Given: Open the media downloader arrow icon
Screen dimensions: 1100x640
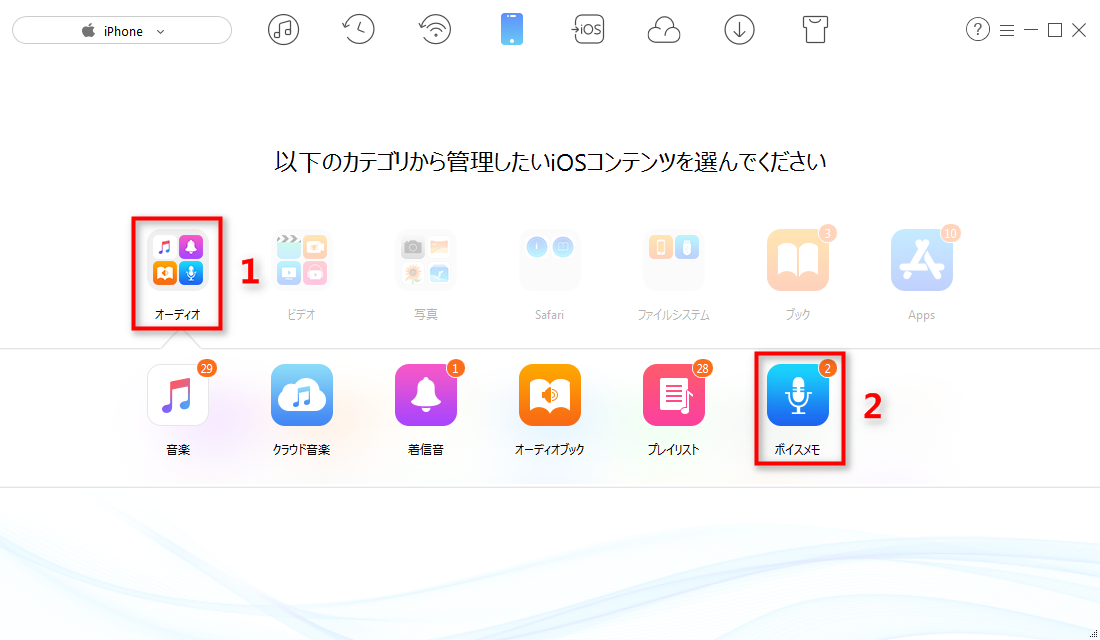Looking at the screenshot, I should tap(739, 30).
